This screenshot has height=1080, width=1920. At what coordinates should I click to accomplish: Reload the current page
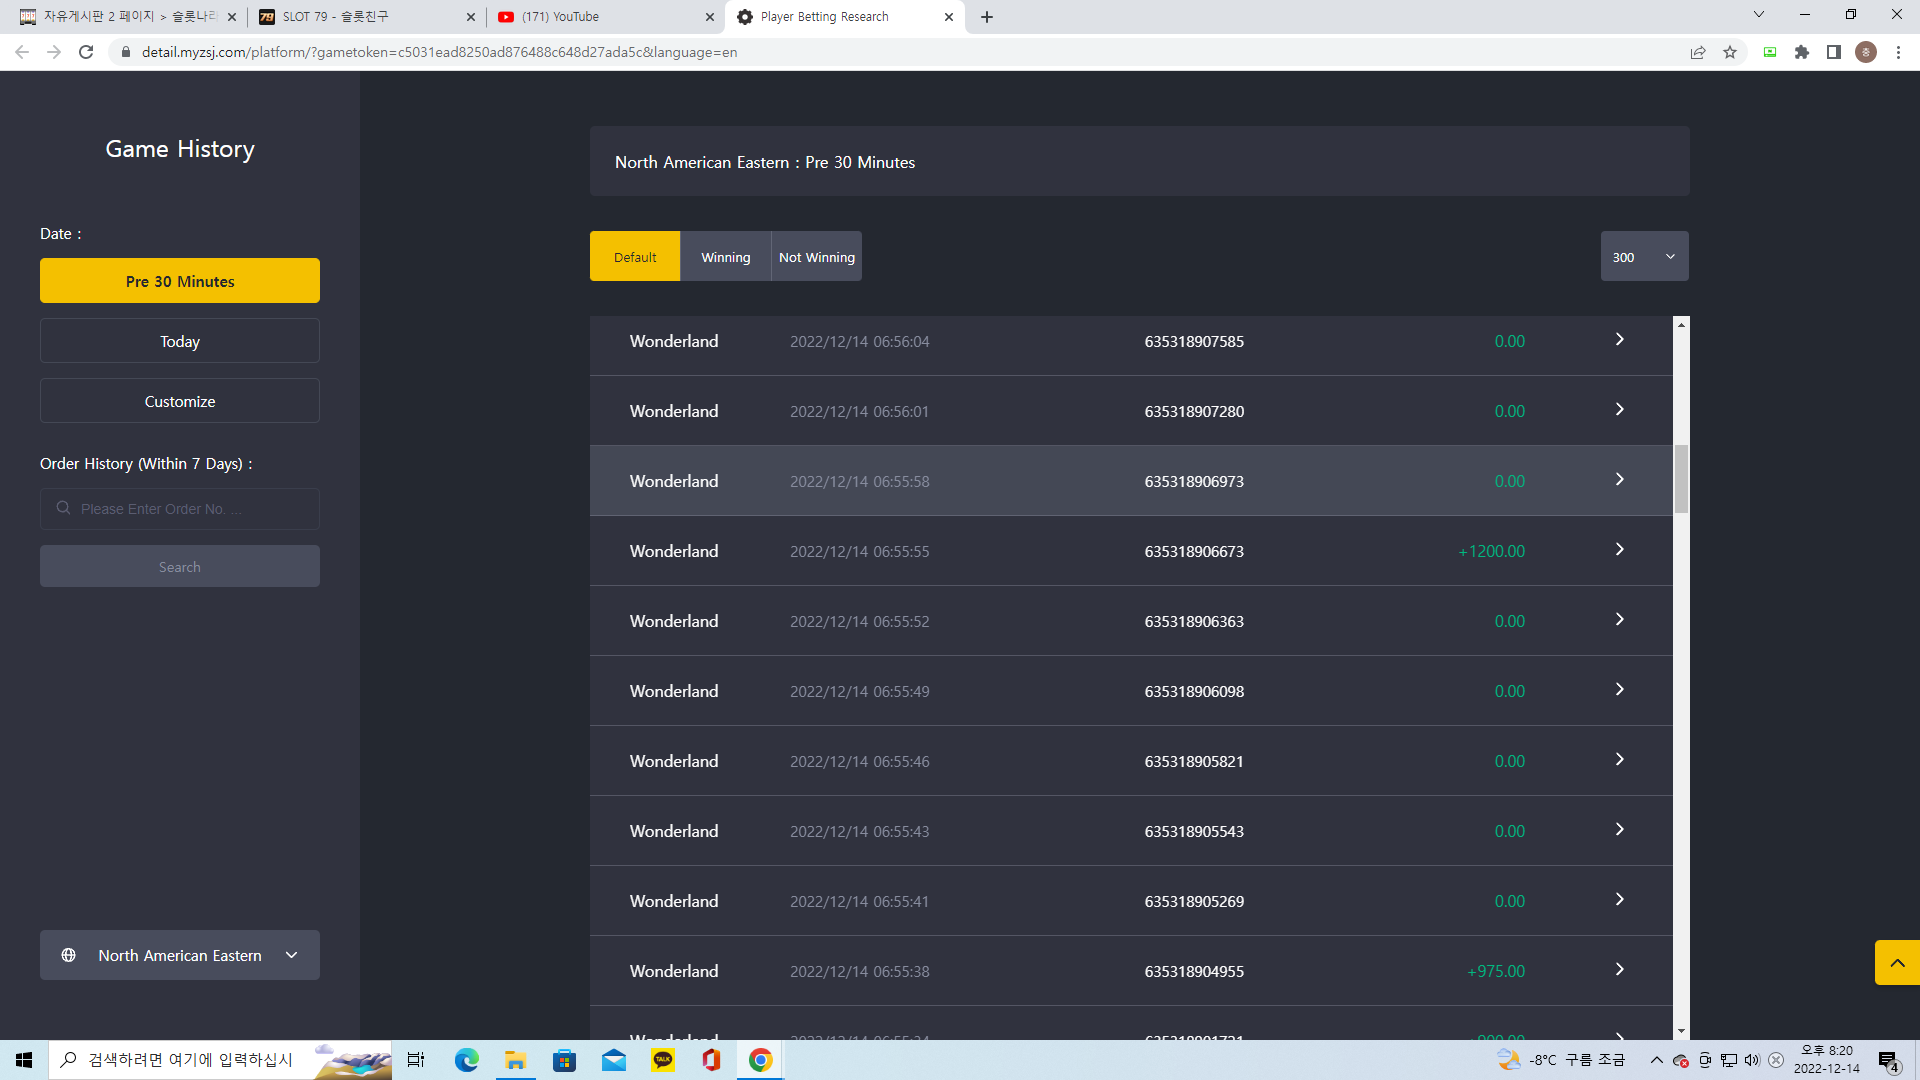click(x=86, y=52)
